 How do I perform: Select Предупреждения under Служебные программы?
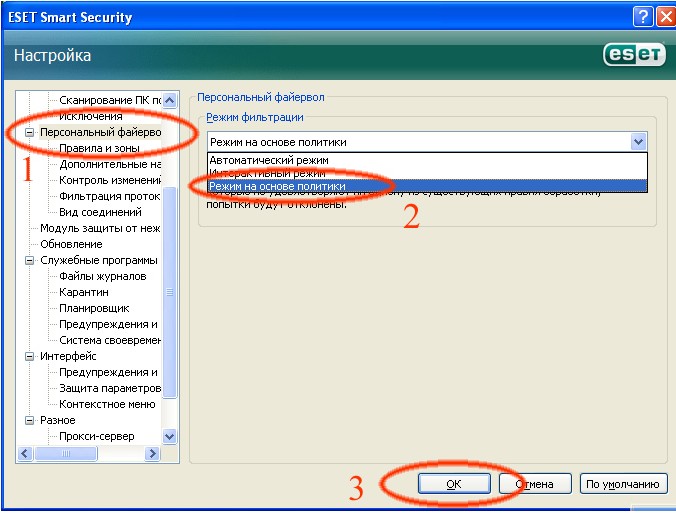(109, 324)
